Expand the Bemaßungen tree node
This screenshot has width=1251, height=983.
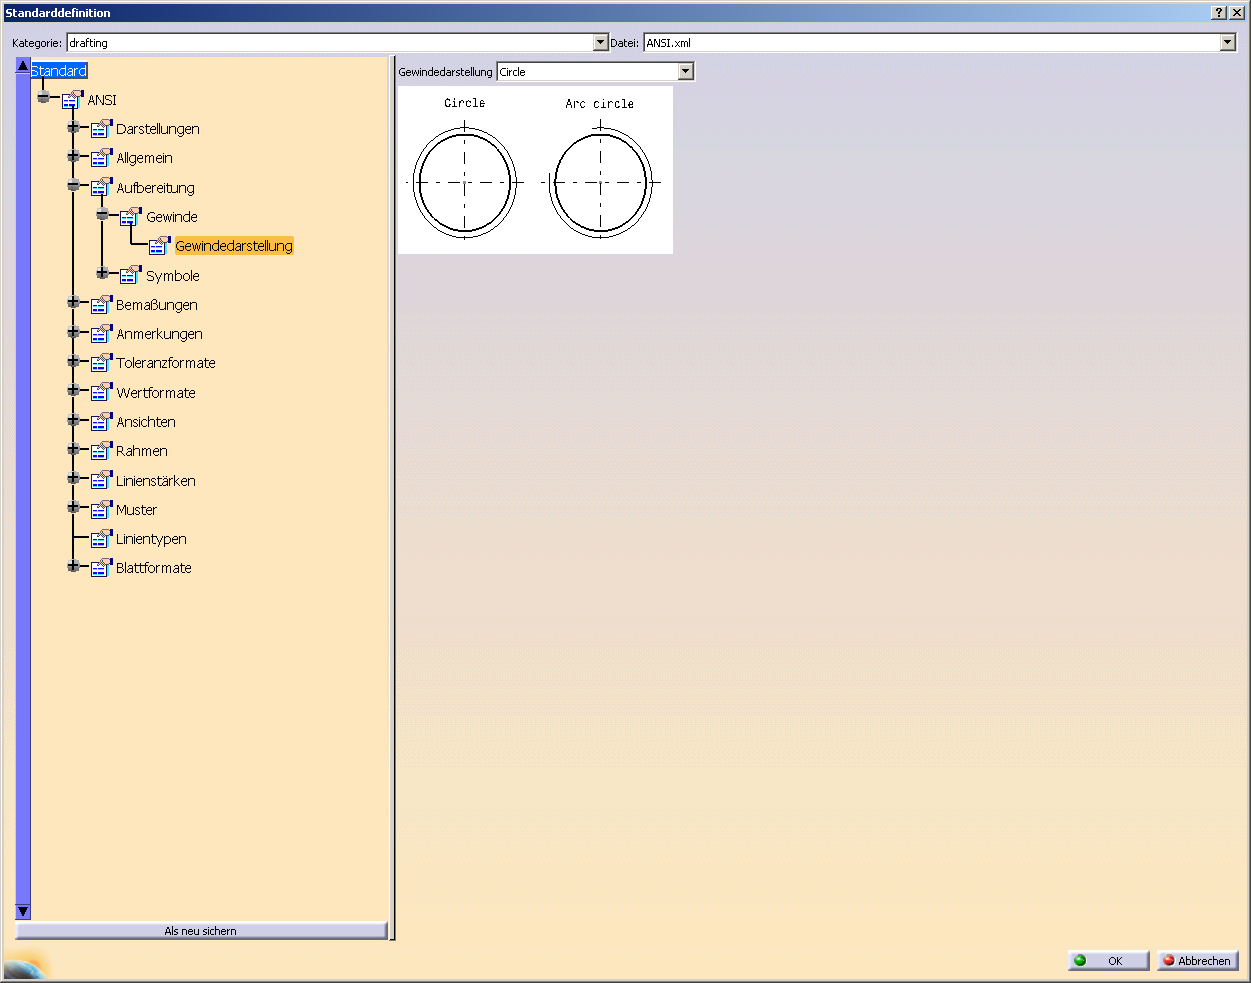(x=73, y=302)
